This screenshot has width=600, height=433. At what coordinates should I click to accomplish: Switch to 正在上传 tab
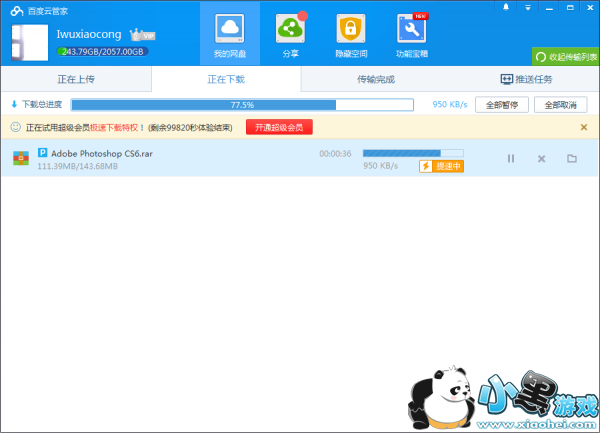coord(76,79)
